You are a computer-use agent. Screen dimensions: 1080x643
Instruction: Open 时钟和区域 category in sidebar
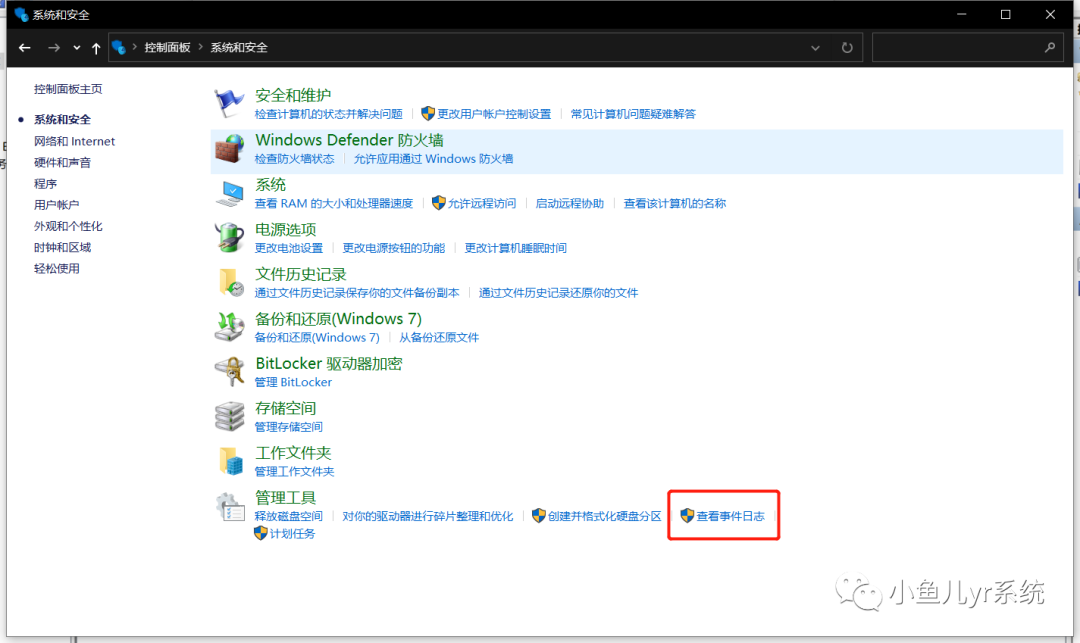(62, 247)
